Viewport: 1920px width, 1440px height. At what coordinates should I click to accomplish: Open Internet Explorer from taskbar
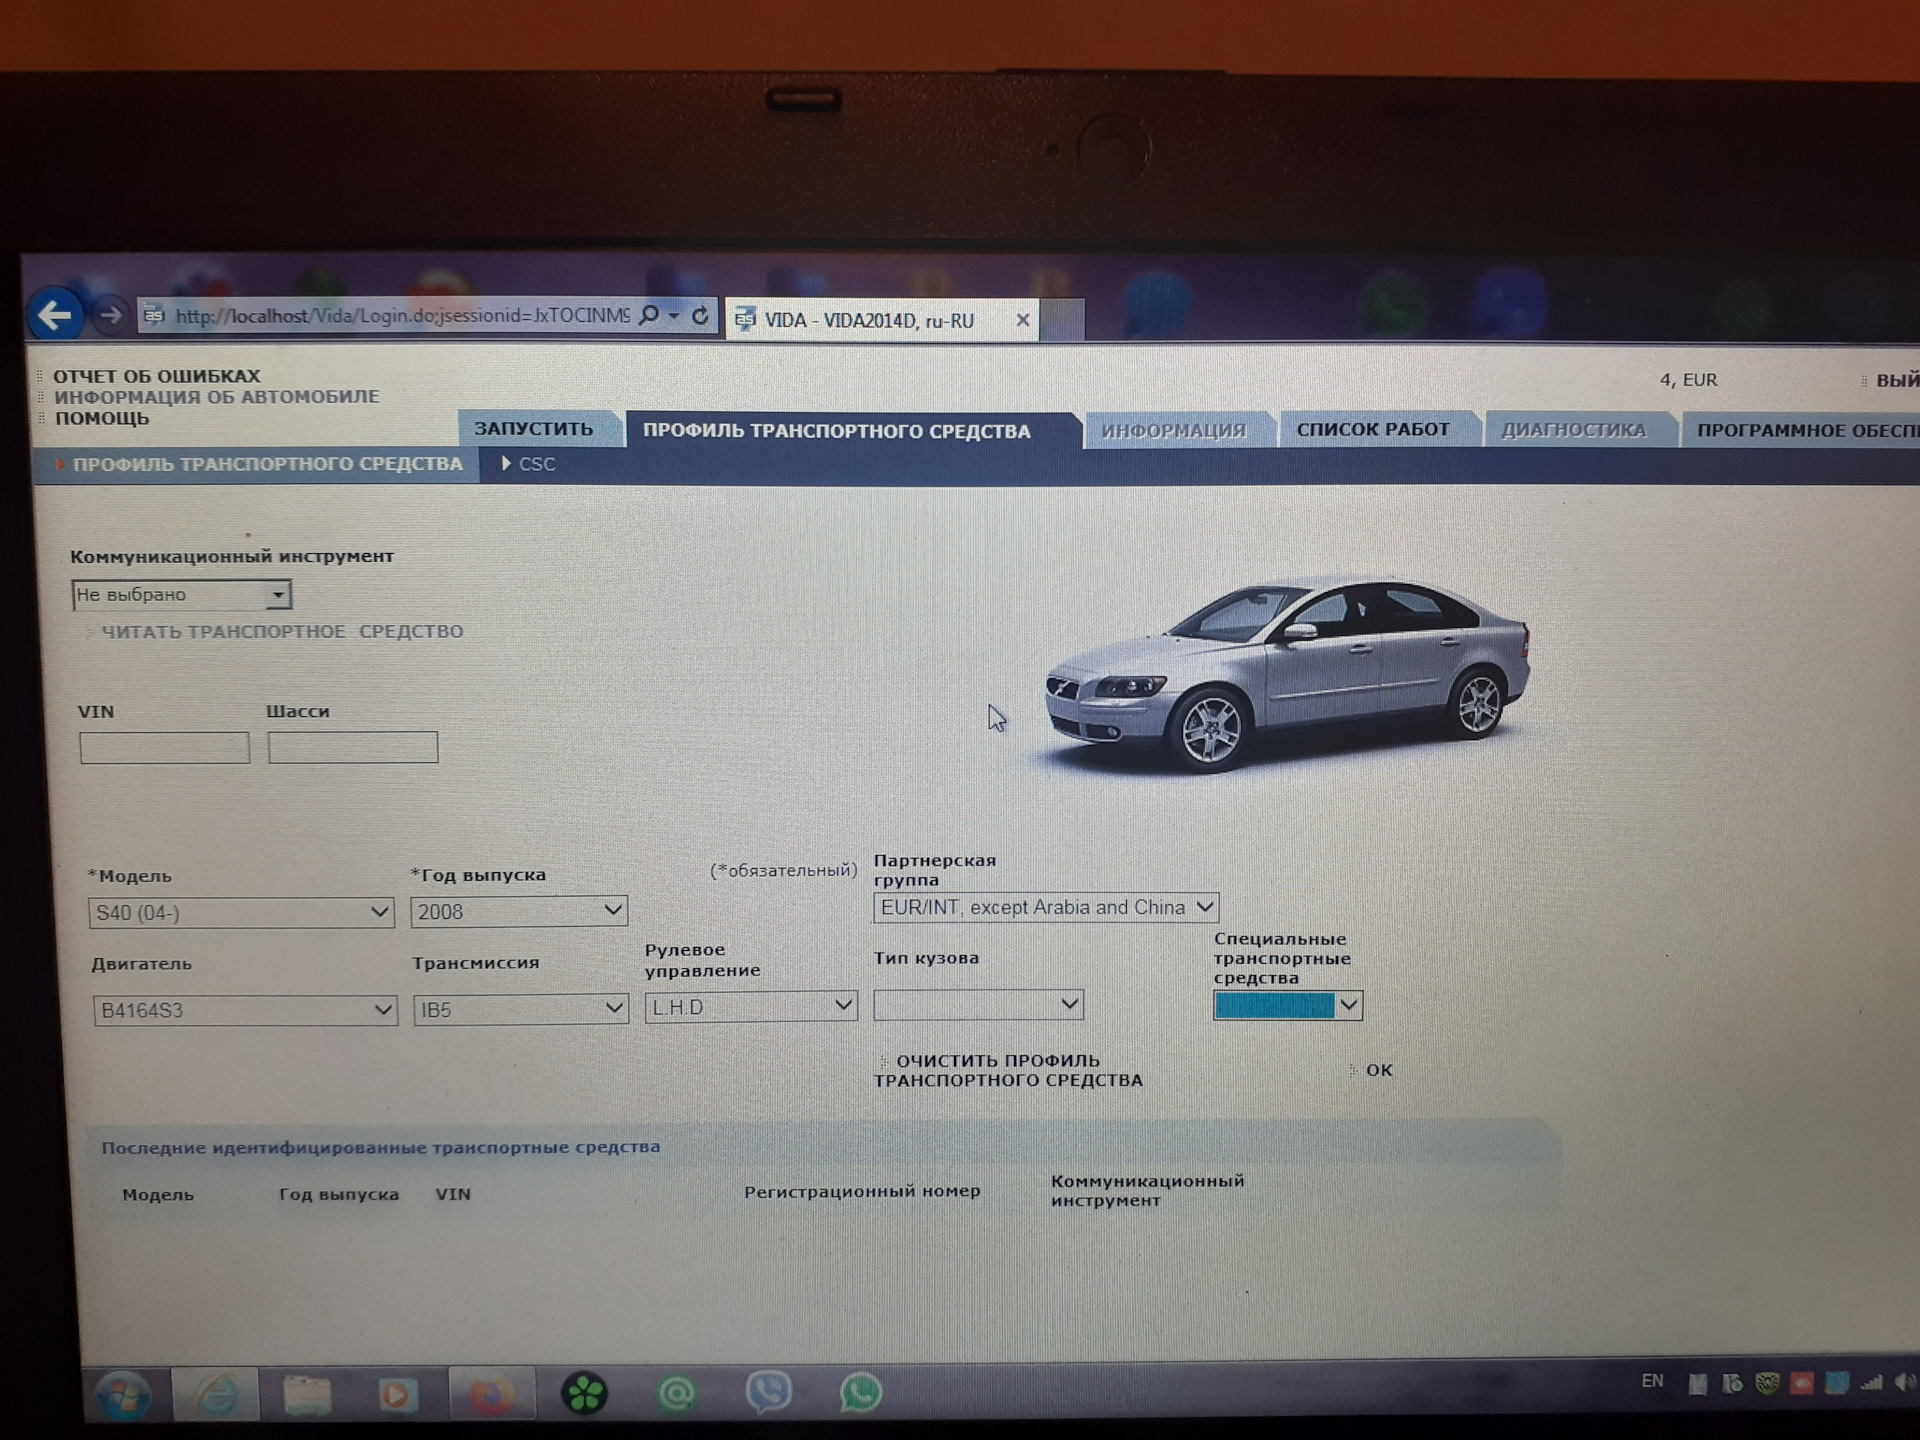click(x=216, y=1394)
